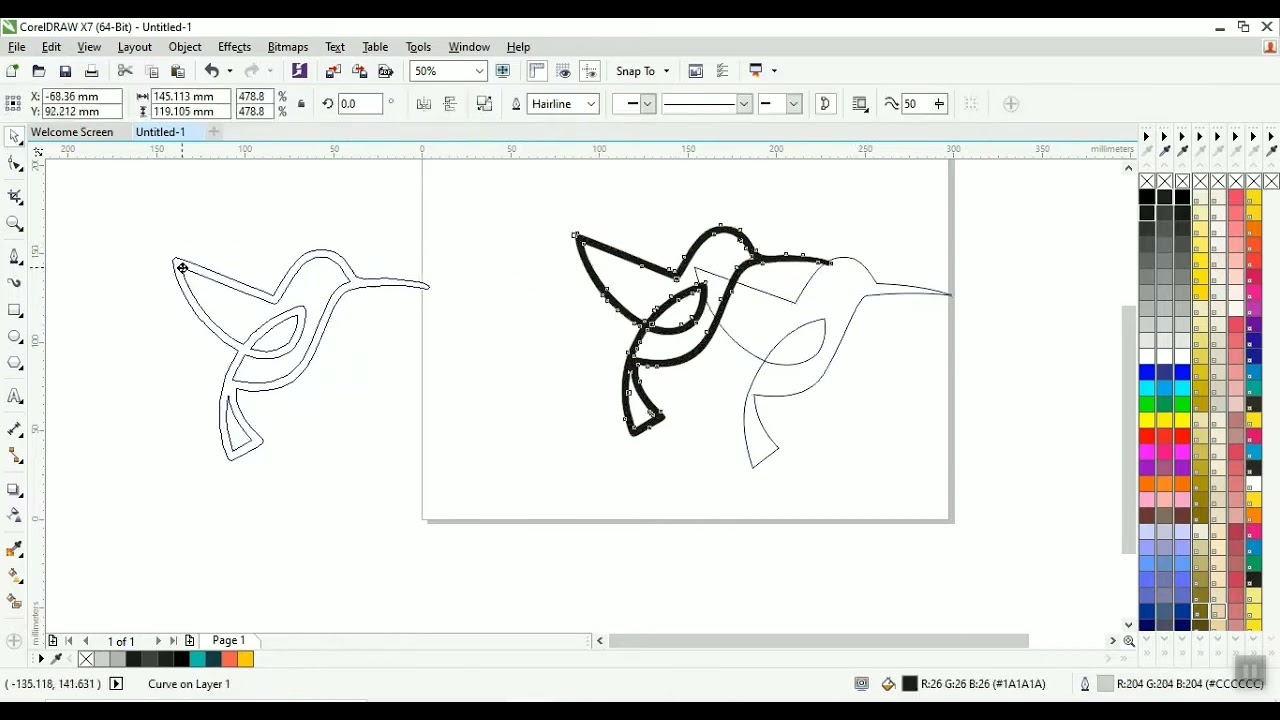Pick the yellow swatch in document palette

(x=246, y=659)
